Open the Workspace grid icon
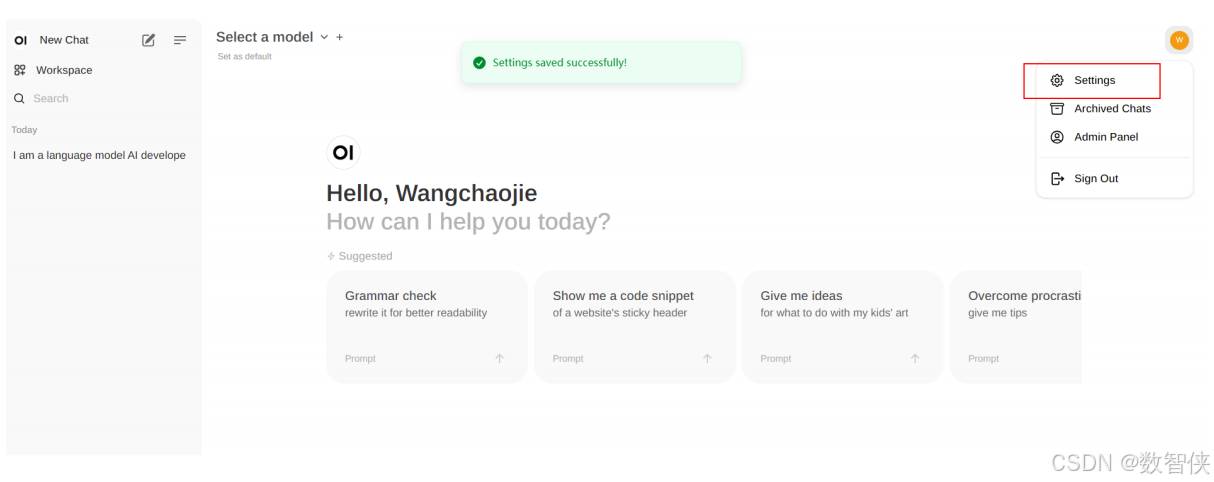The width and height of the screenshot is (1214, 482). (20, 70)
